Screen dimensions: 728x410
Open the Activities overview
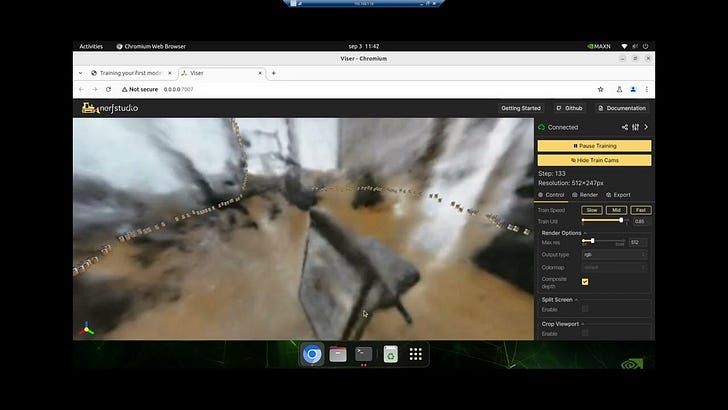[x=91, y=46]
